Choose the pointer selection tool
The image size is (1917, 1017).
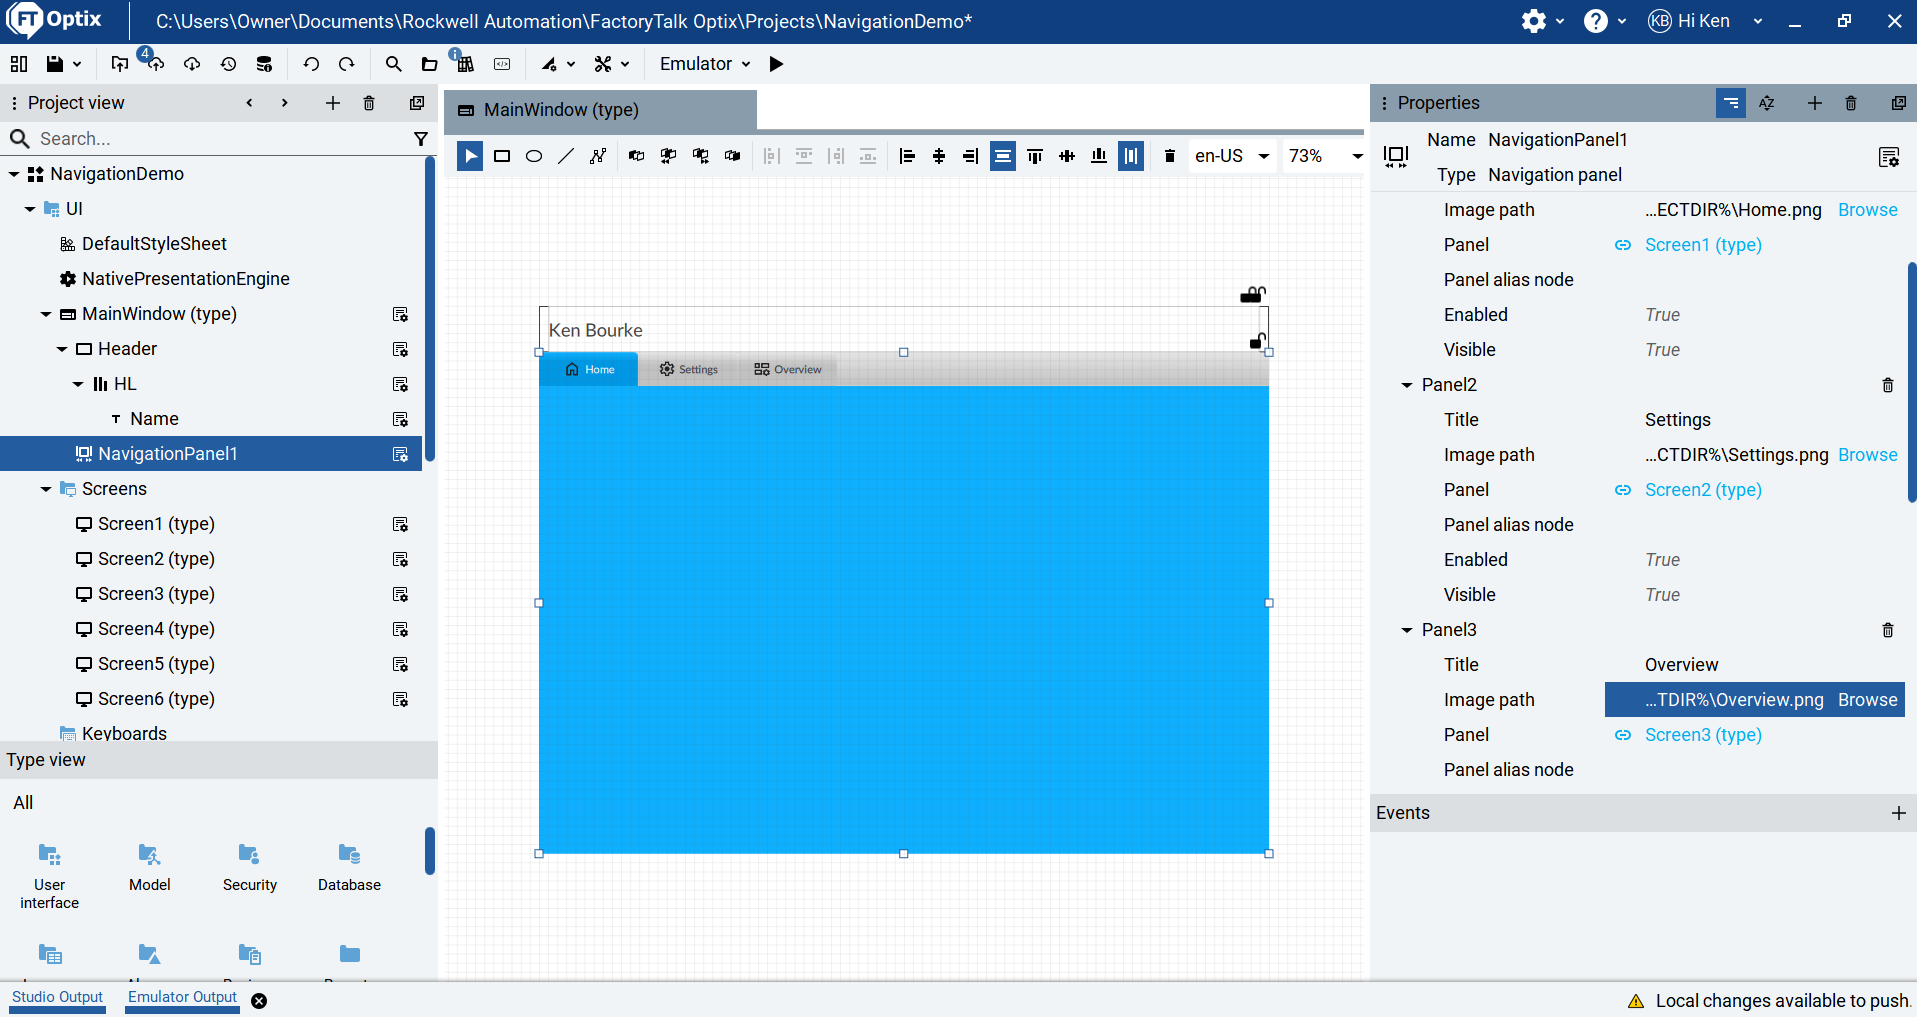tap(470, 156)
